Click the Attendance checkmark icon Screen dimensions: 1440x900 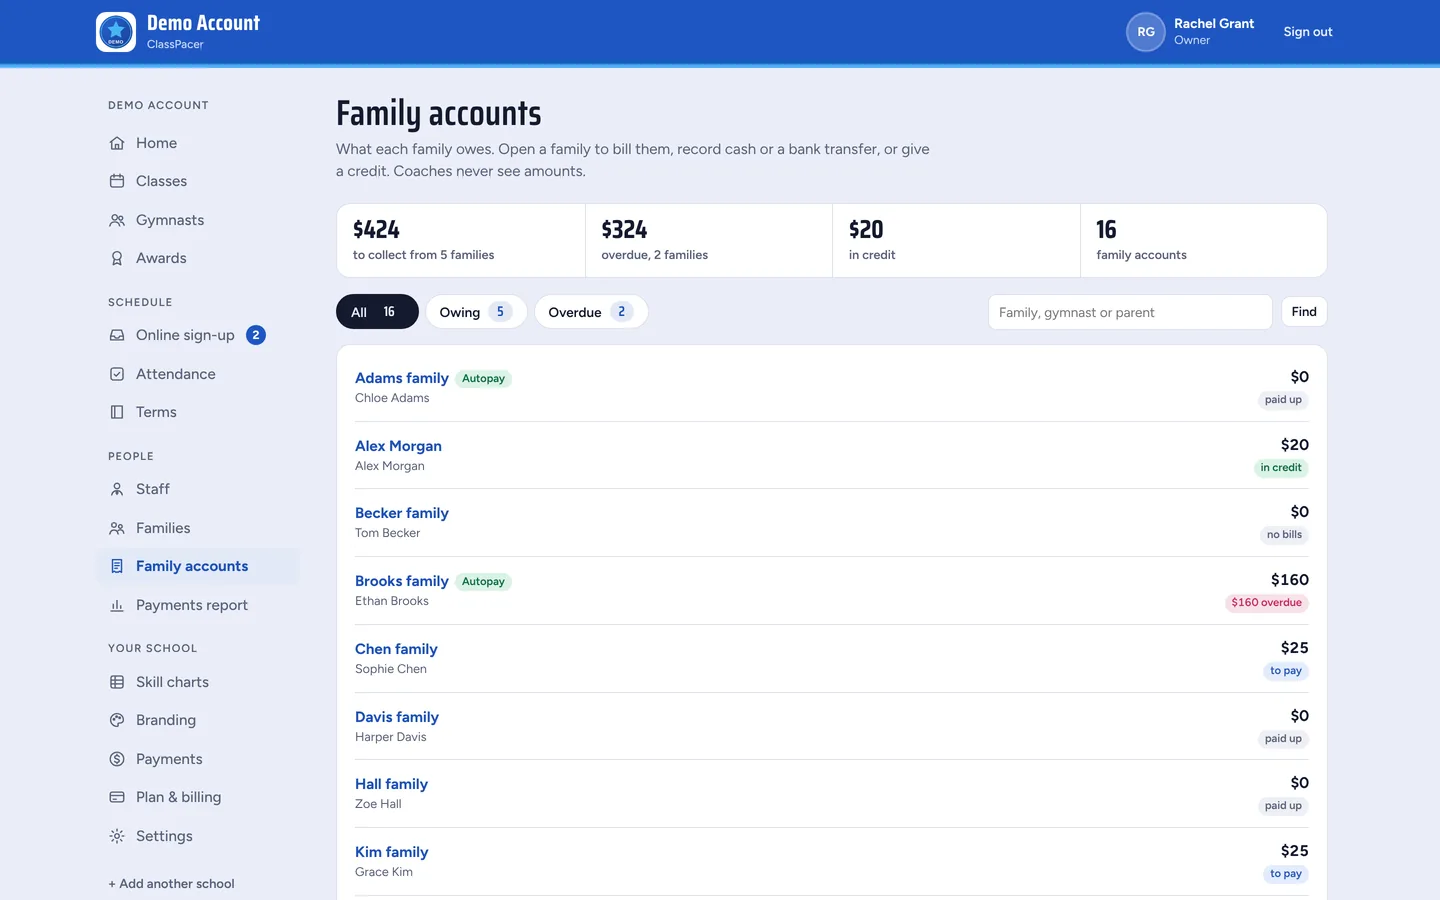click(x=117, y=374)
